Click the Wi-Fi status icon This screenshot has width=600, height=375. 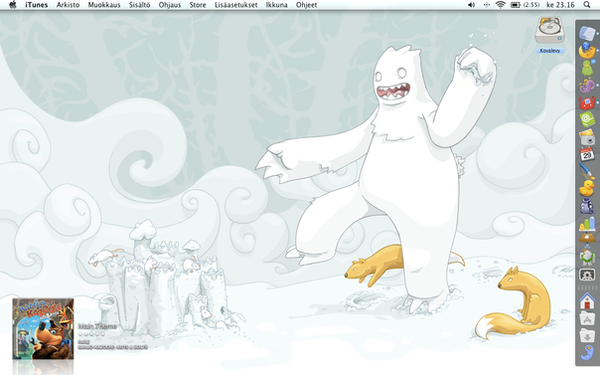[x=500, y=5]
